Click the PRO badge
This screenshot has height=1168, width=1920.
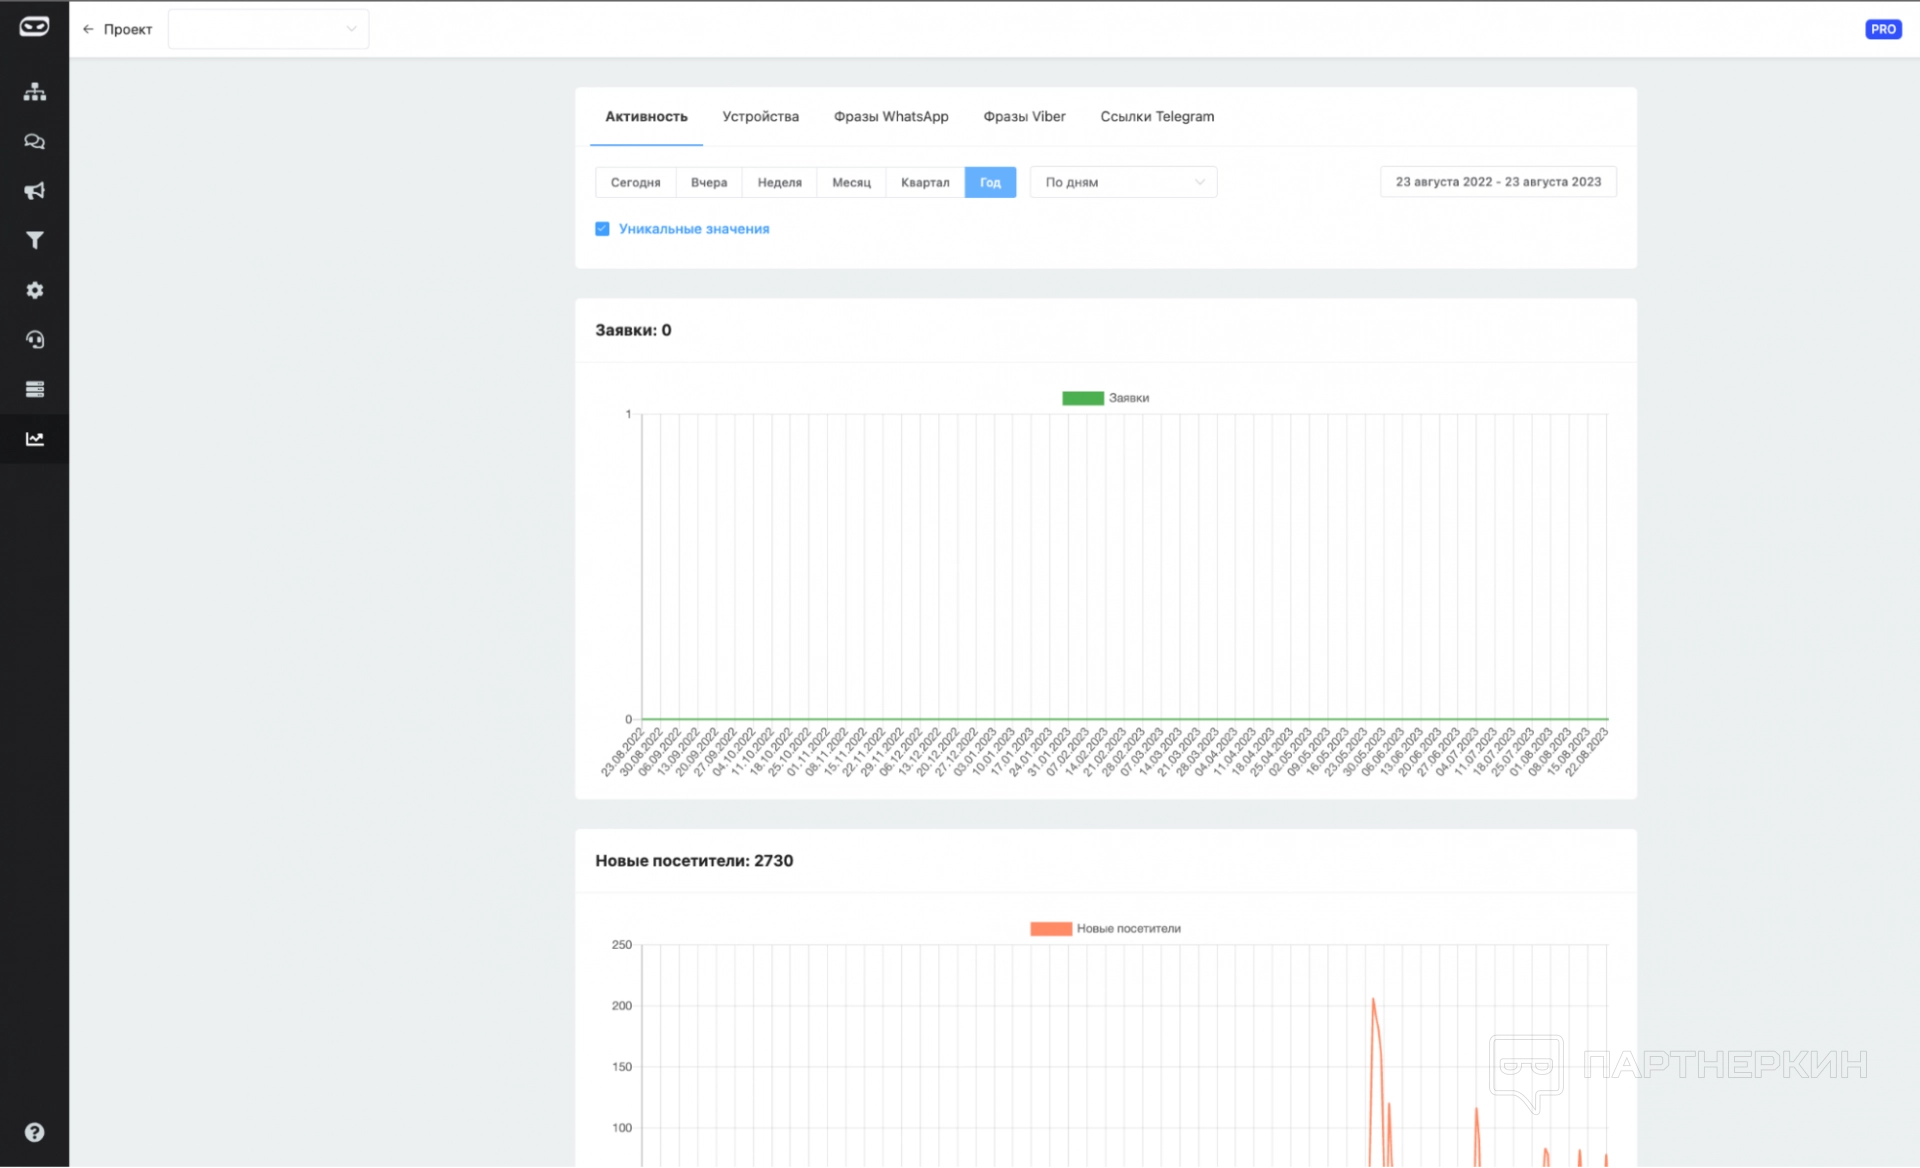coord(1882,29)
